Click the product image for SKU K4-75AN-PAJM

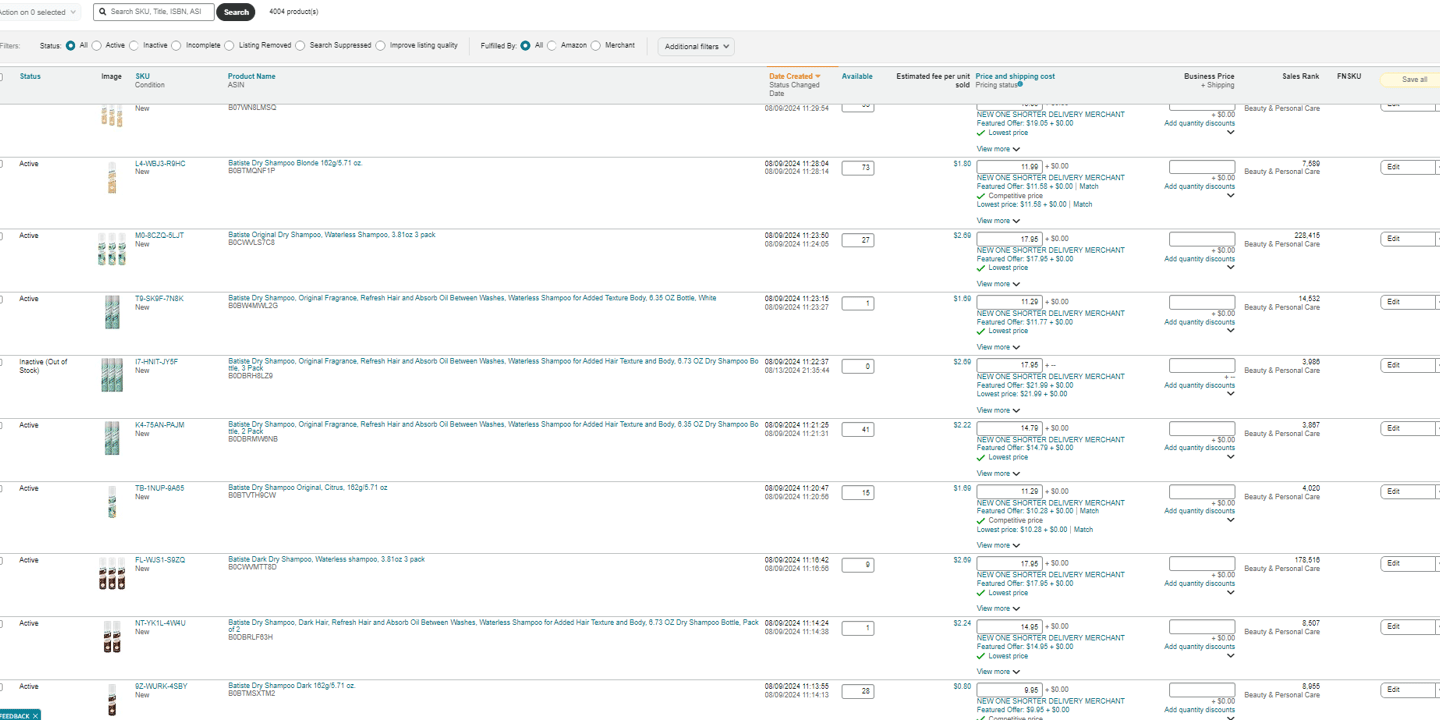[x=112, y=438]
